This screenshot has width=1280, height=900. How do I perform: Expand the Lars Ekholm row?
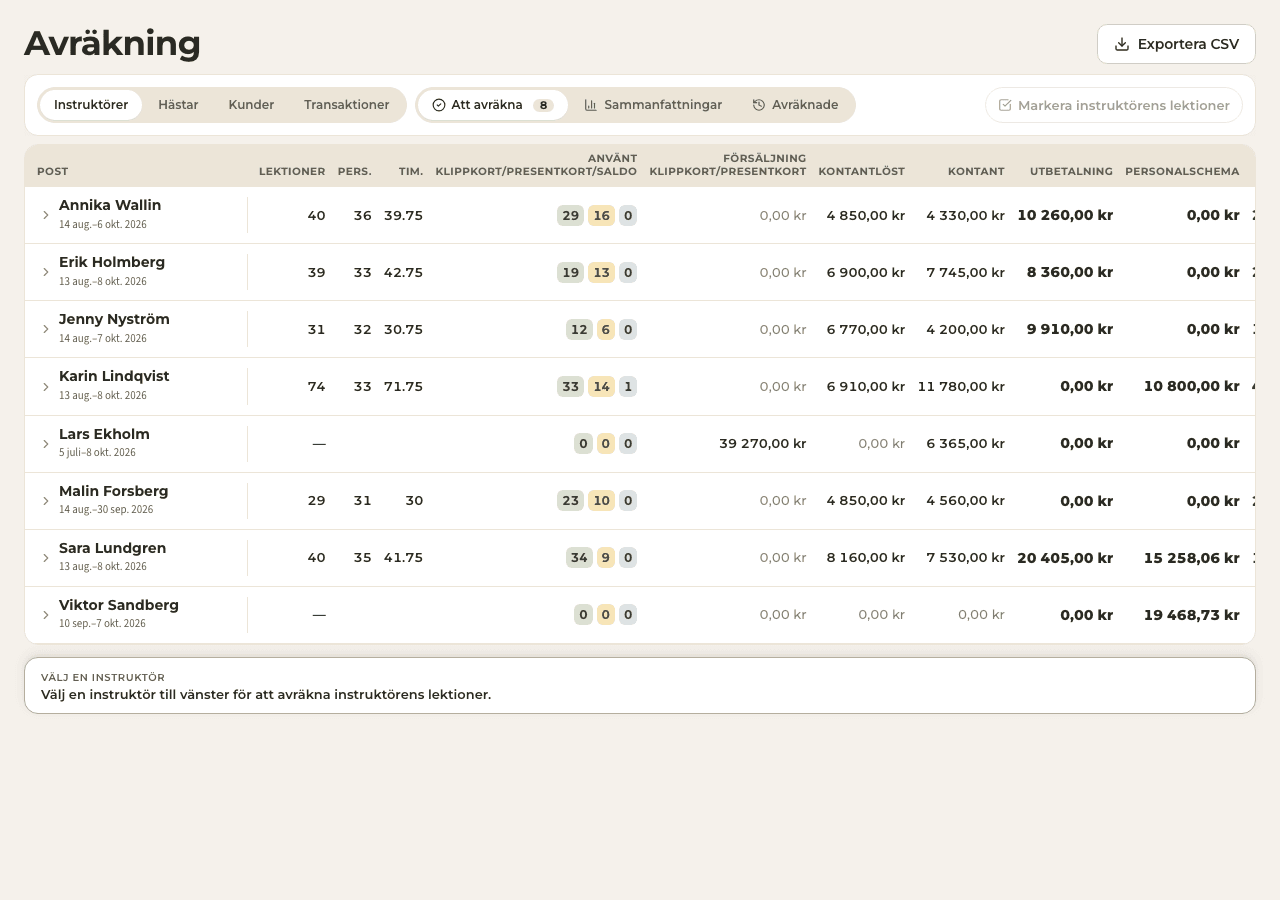tap(45, 443)
